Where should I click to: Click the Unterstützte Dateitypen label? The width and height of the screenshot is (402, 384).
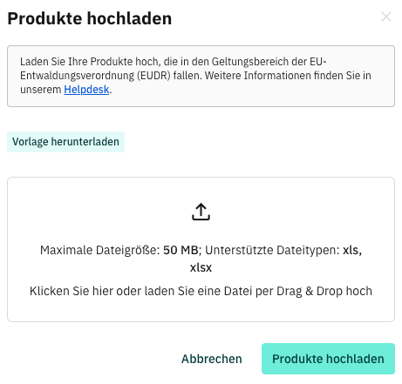tap(272, 250)
